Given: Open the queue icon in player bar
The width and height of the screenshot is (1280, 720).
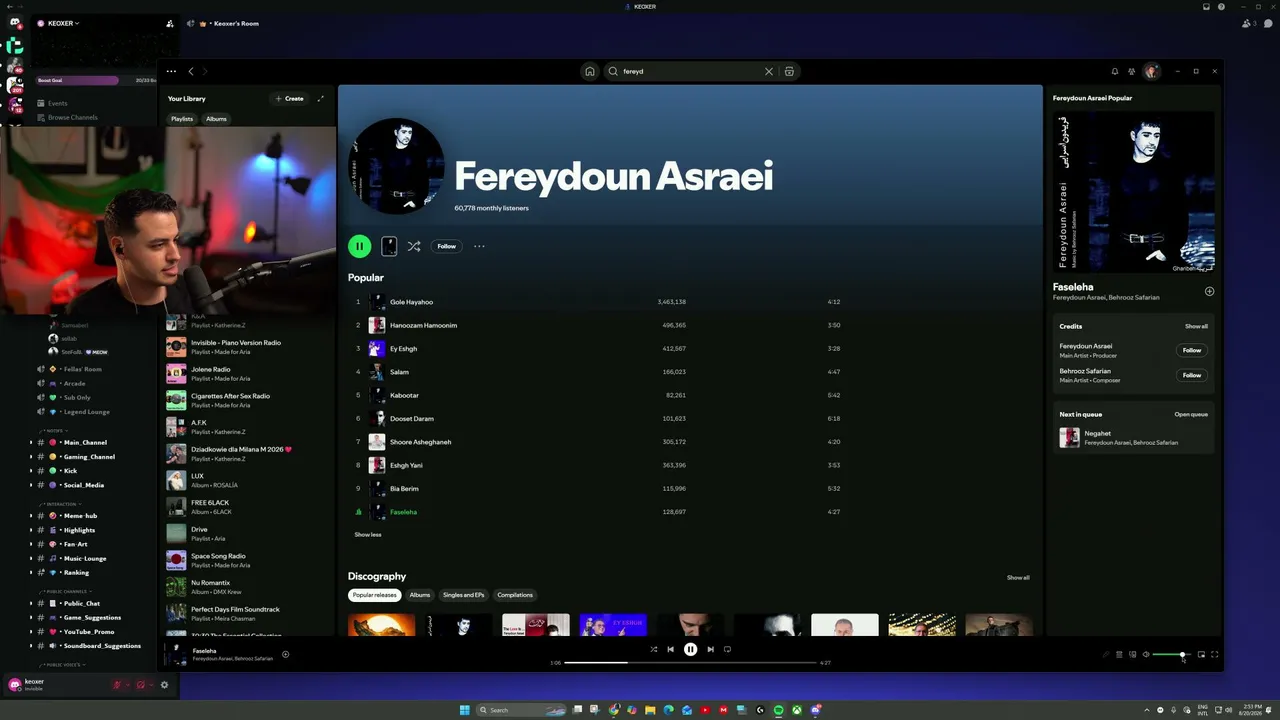Looking at the screenshot, I should [x=1119, y=655].
